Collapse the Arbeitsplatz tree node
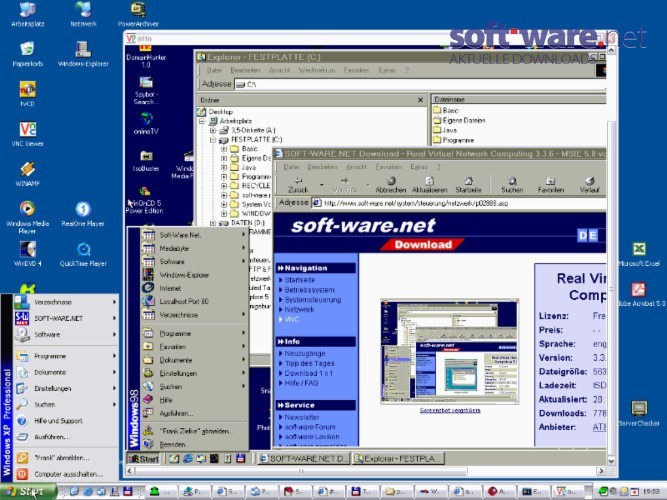The height and width of the screenshot is (500, 667). tap(202, 121)
